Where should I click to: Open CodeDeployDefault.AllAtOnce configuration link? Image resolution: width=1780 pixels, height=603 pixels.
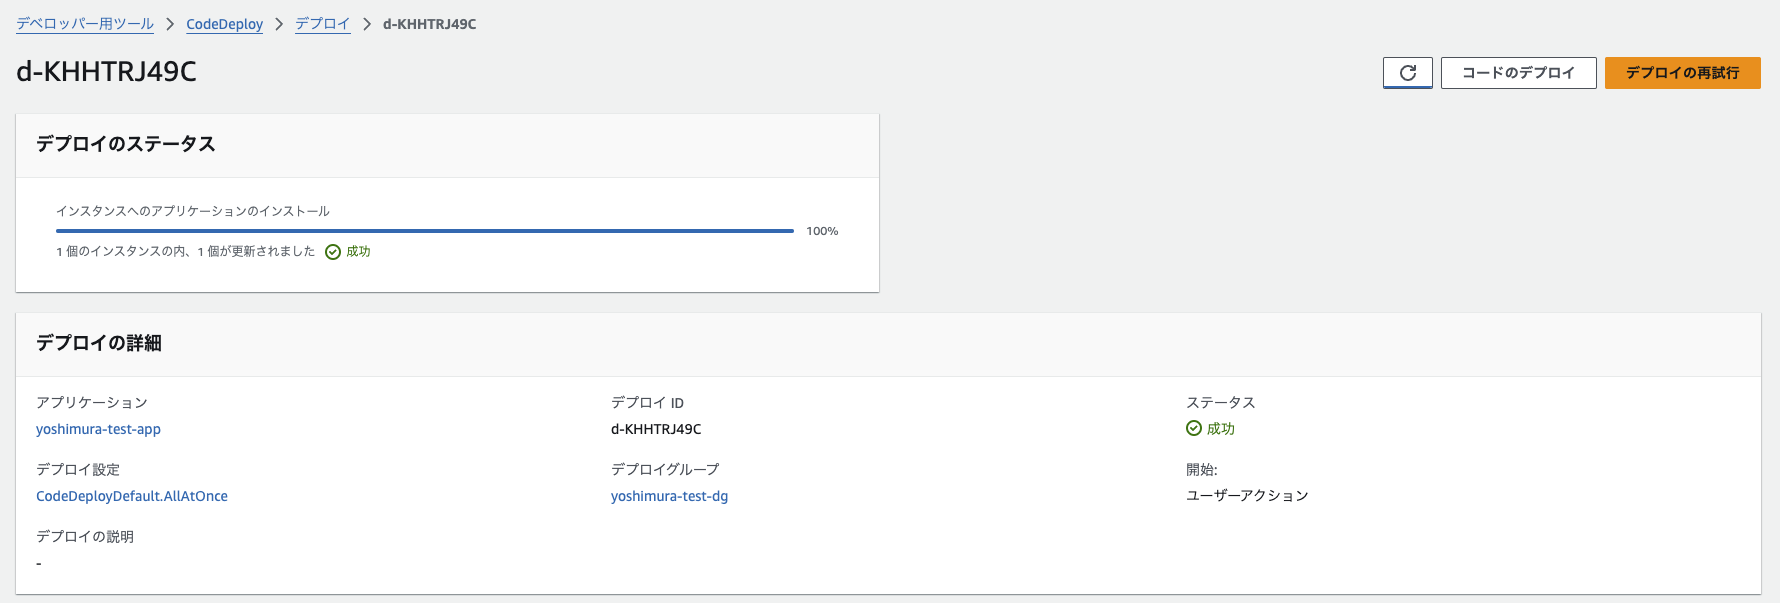point(132,496)
